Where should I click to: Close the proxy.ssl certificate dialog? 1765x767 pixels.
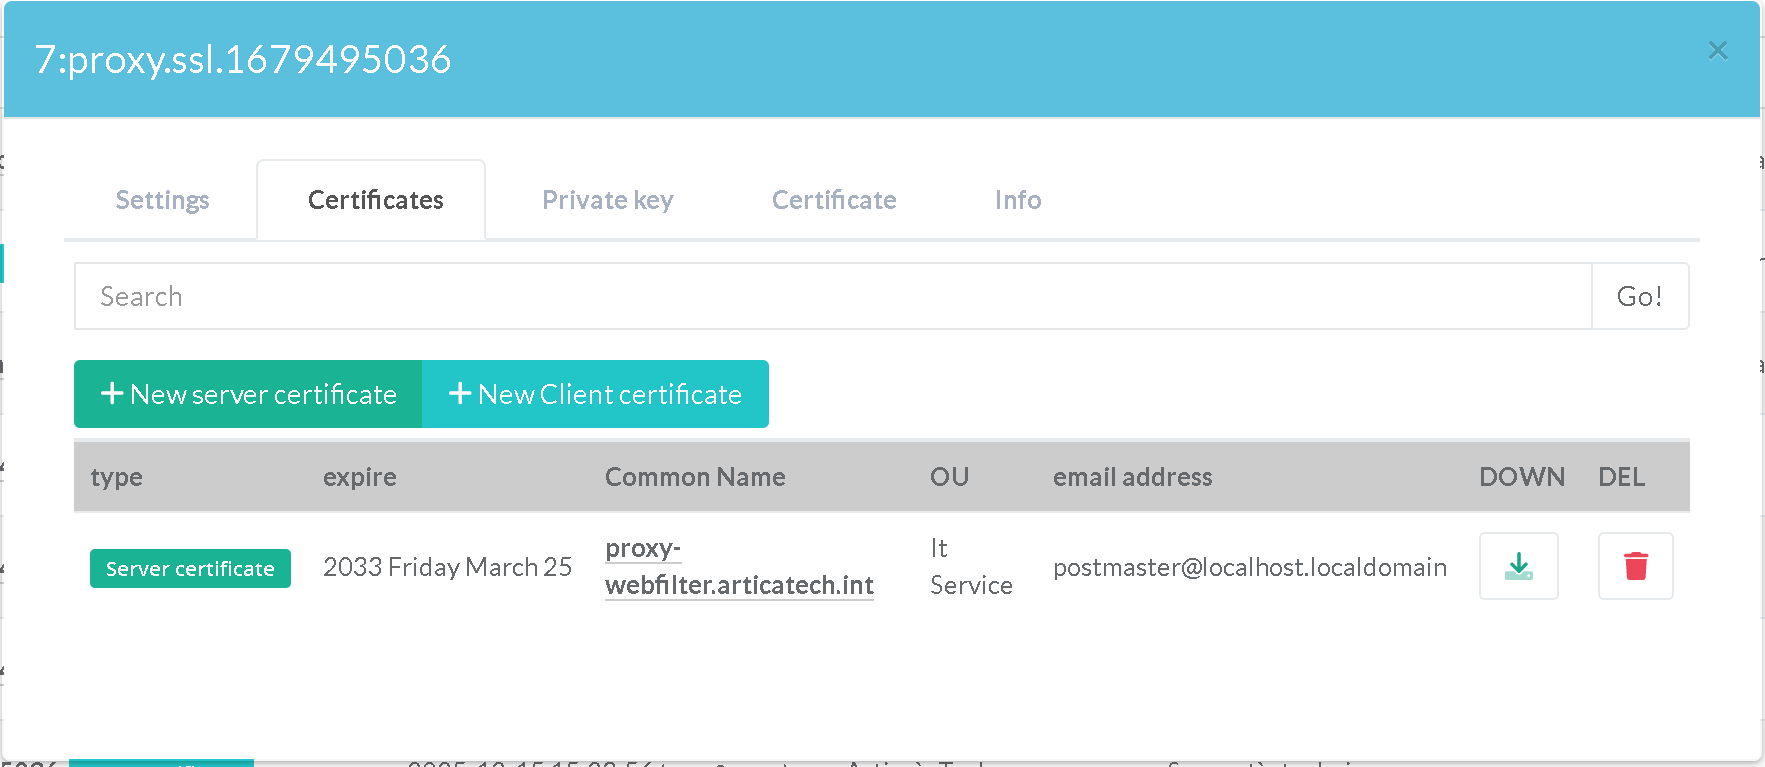1717,50
